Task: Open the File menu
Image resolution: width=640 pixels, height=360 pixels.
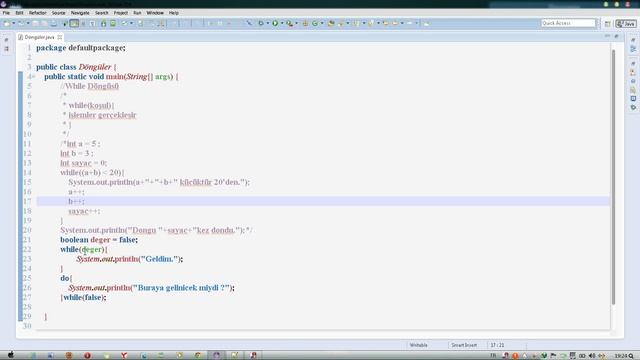Action: point(6,13)
